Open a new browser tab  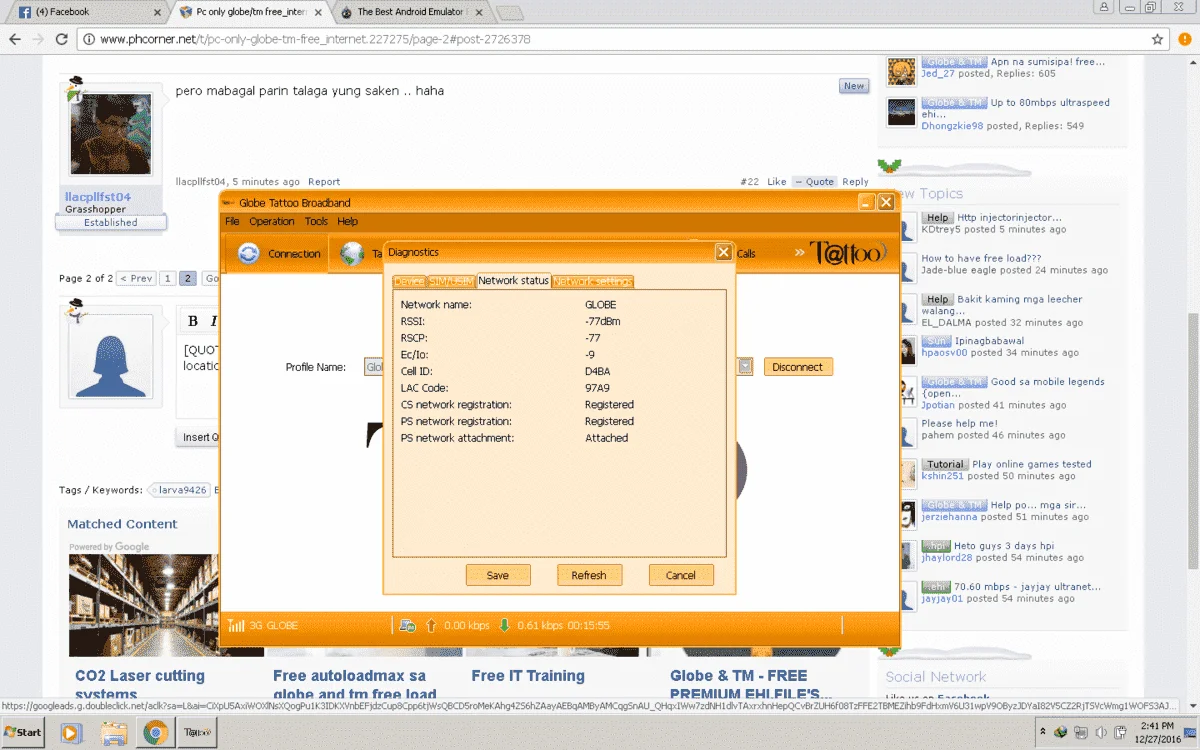click(x=509, y=13)
